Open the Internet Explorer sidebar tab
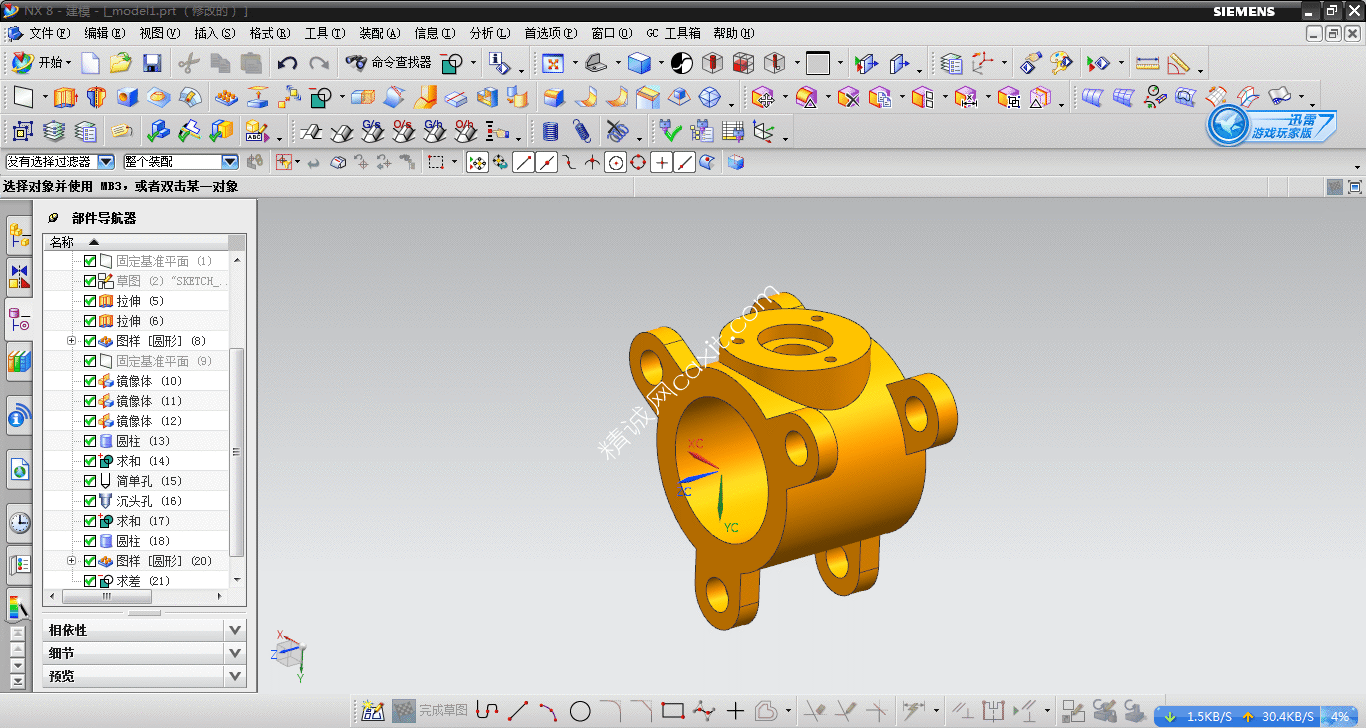Viewport: 1366px width, 728px height. [19, 467]
